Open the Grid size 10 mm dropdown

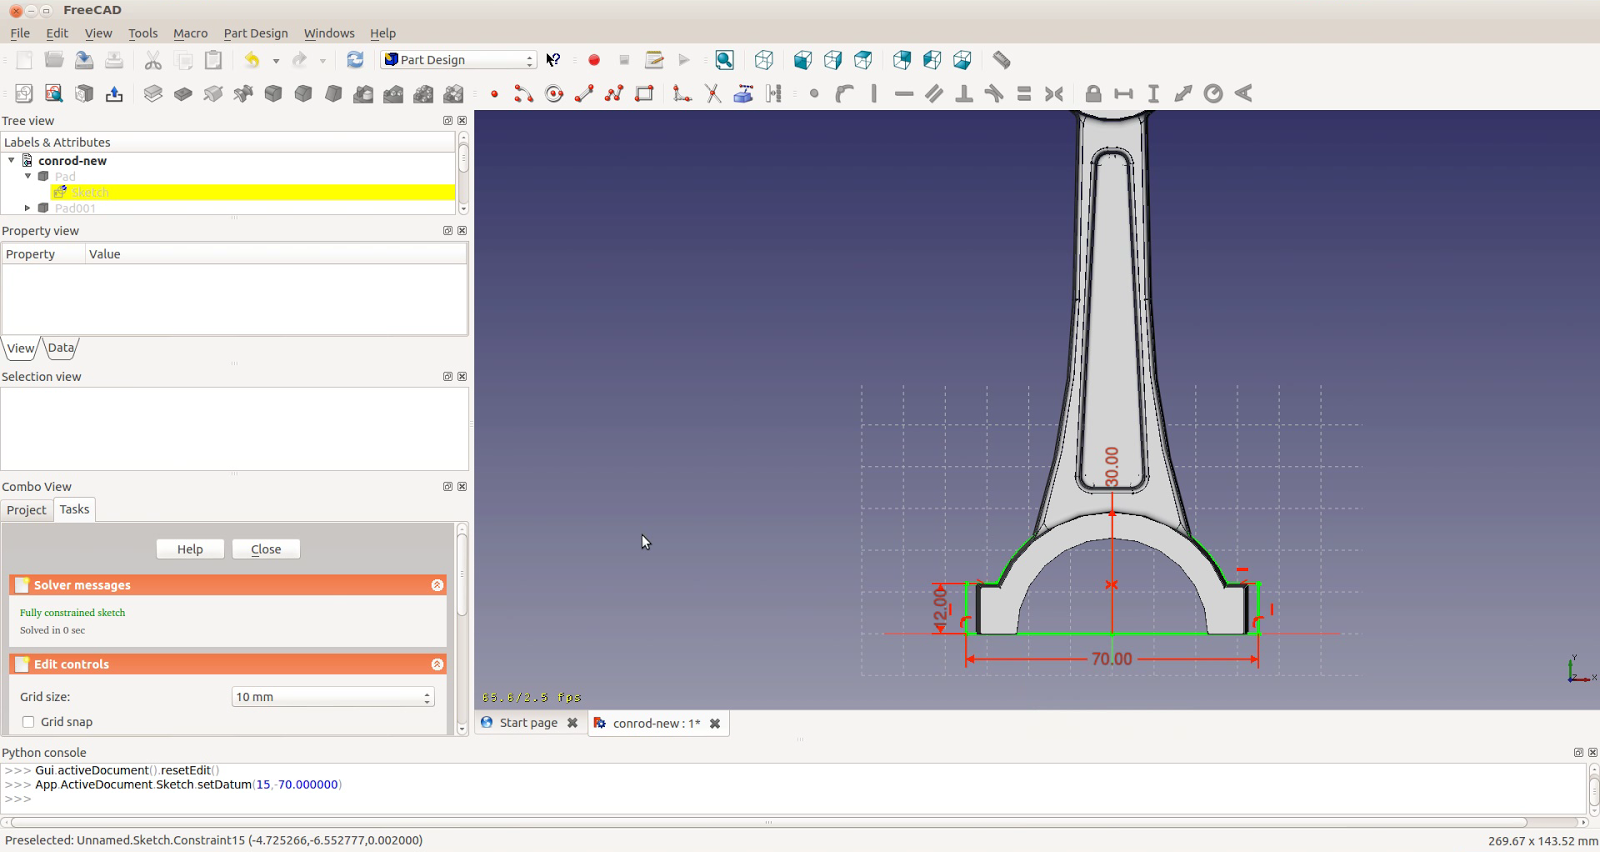pos(332,697)
